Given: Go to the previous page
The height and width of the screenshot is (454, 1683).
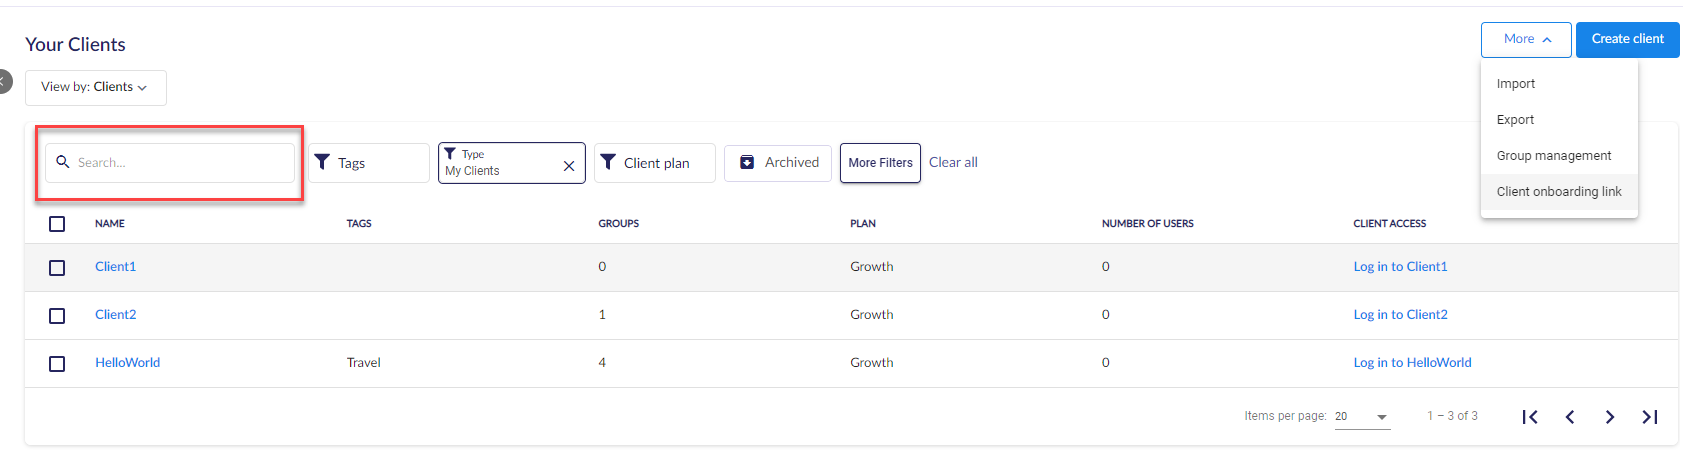Looking at the screenshot, I should tap(1570, 417).
